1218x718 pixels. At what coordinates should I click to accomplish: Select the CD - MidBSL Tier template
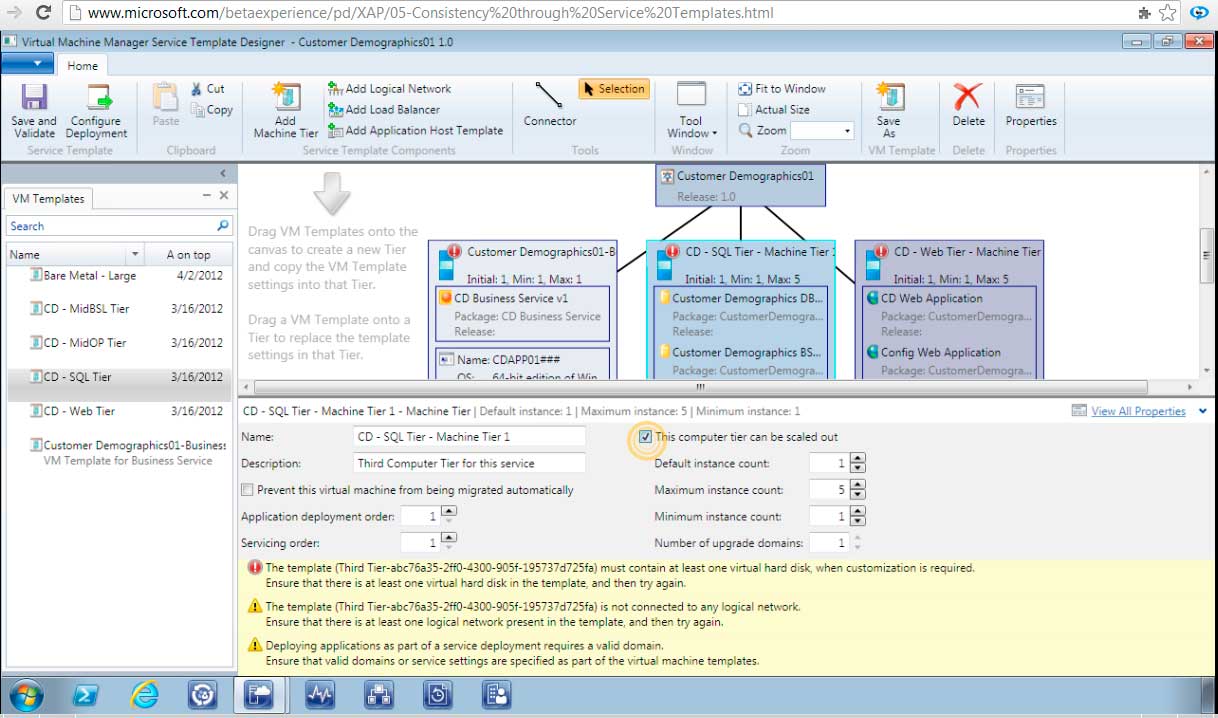[x=119, y=310]
